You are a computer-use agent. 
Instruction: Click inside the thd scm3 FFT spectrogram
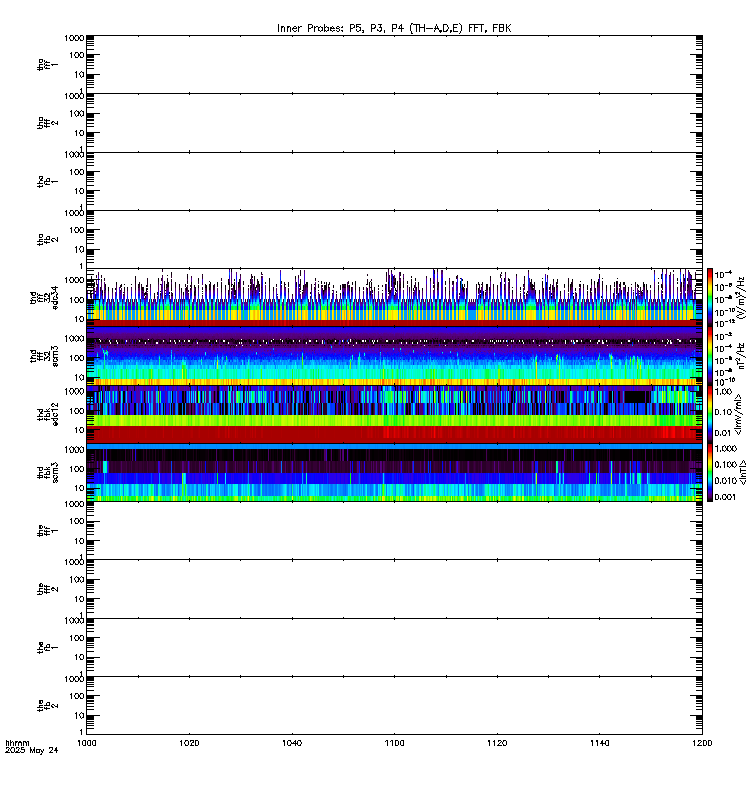pos(394,356)
